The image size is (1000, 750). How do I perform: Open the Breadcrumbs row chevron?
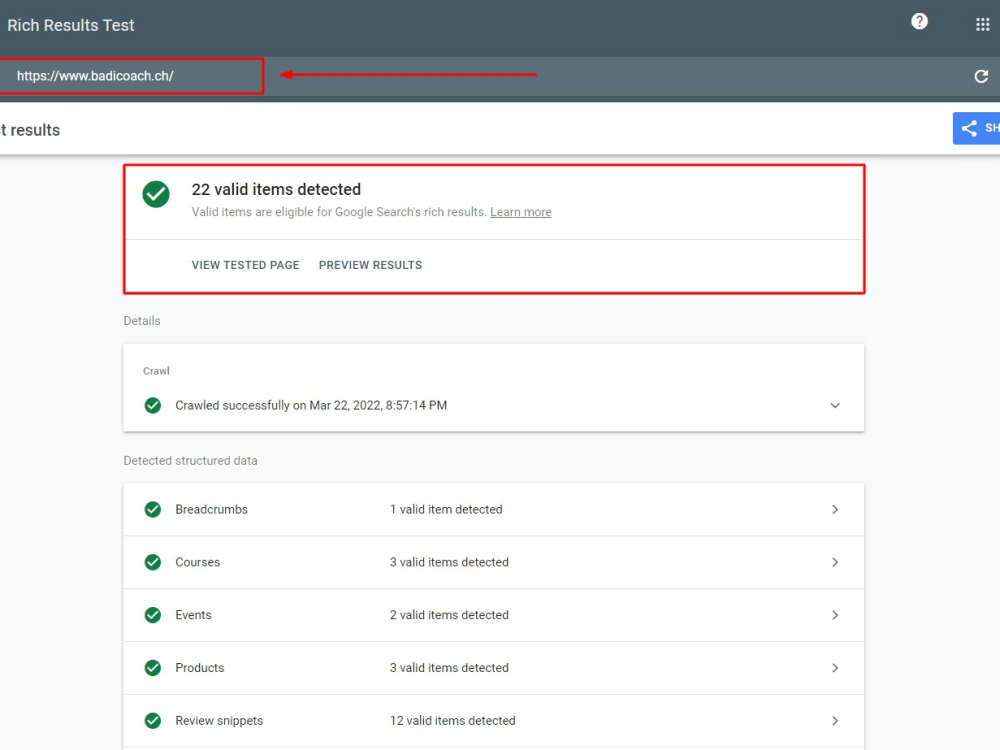(835, 510)
